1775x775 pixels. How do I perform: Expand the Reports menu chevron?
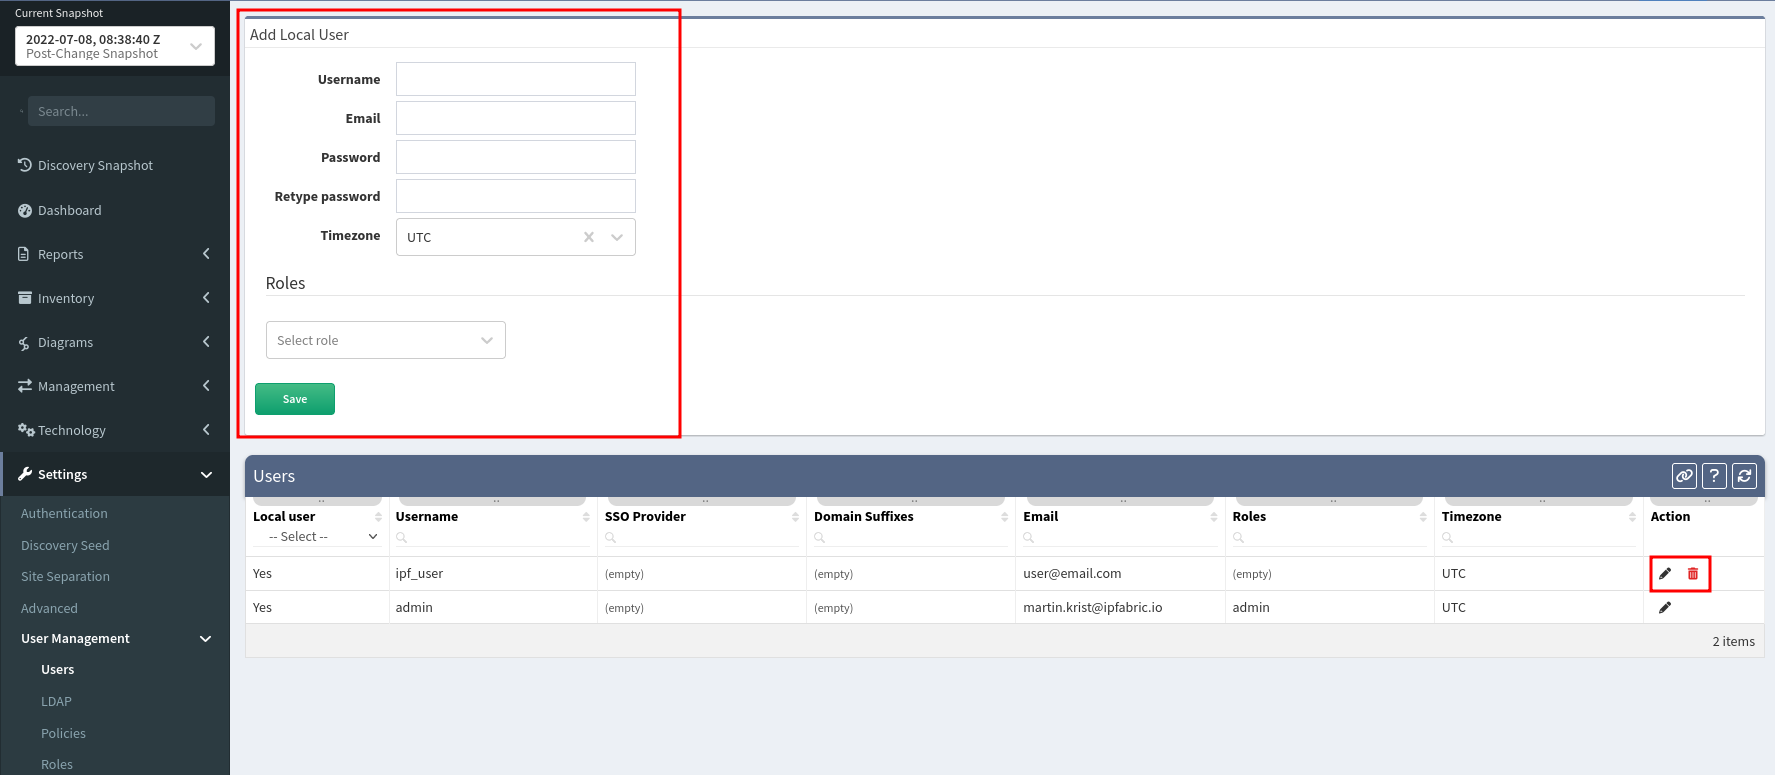[x=206, y=254]
